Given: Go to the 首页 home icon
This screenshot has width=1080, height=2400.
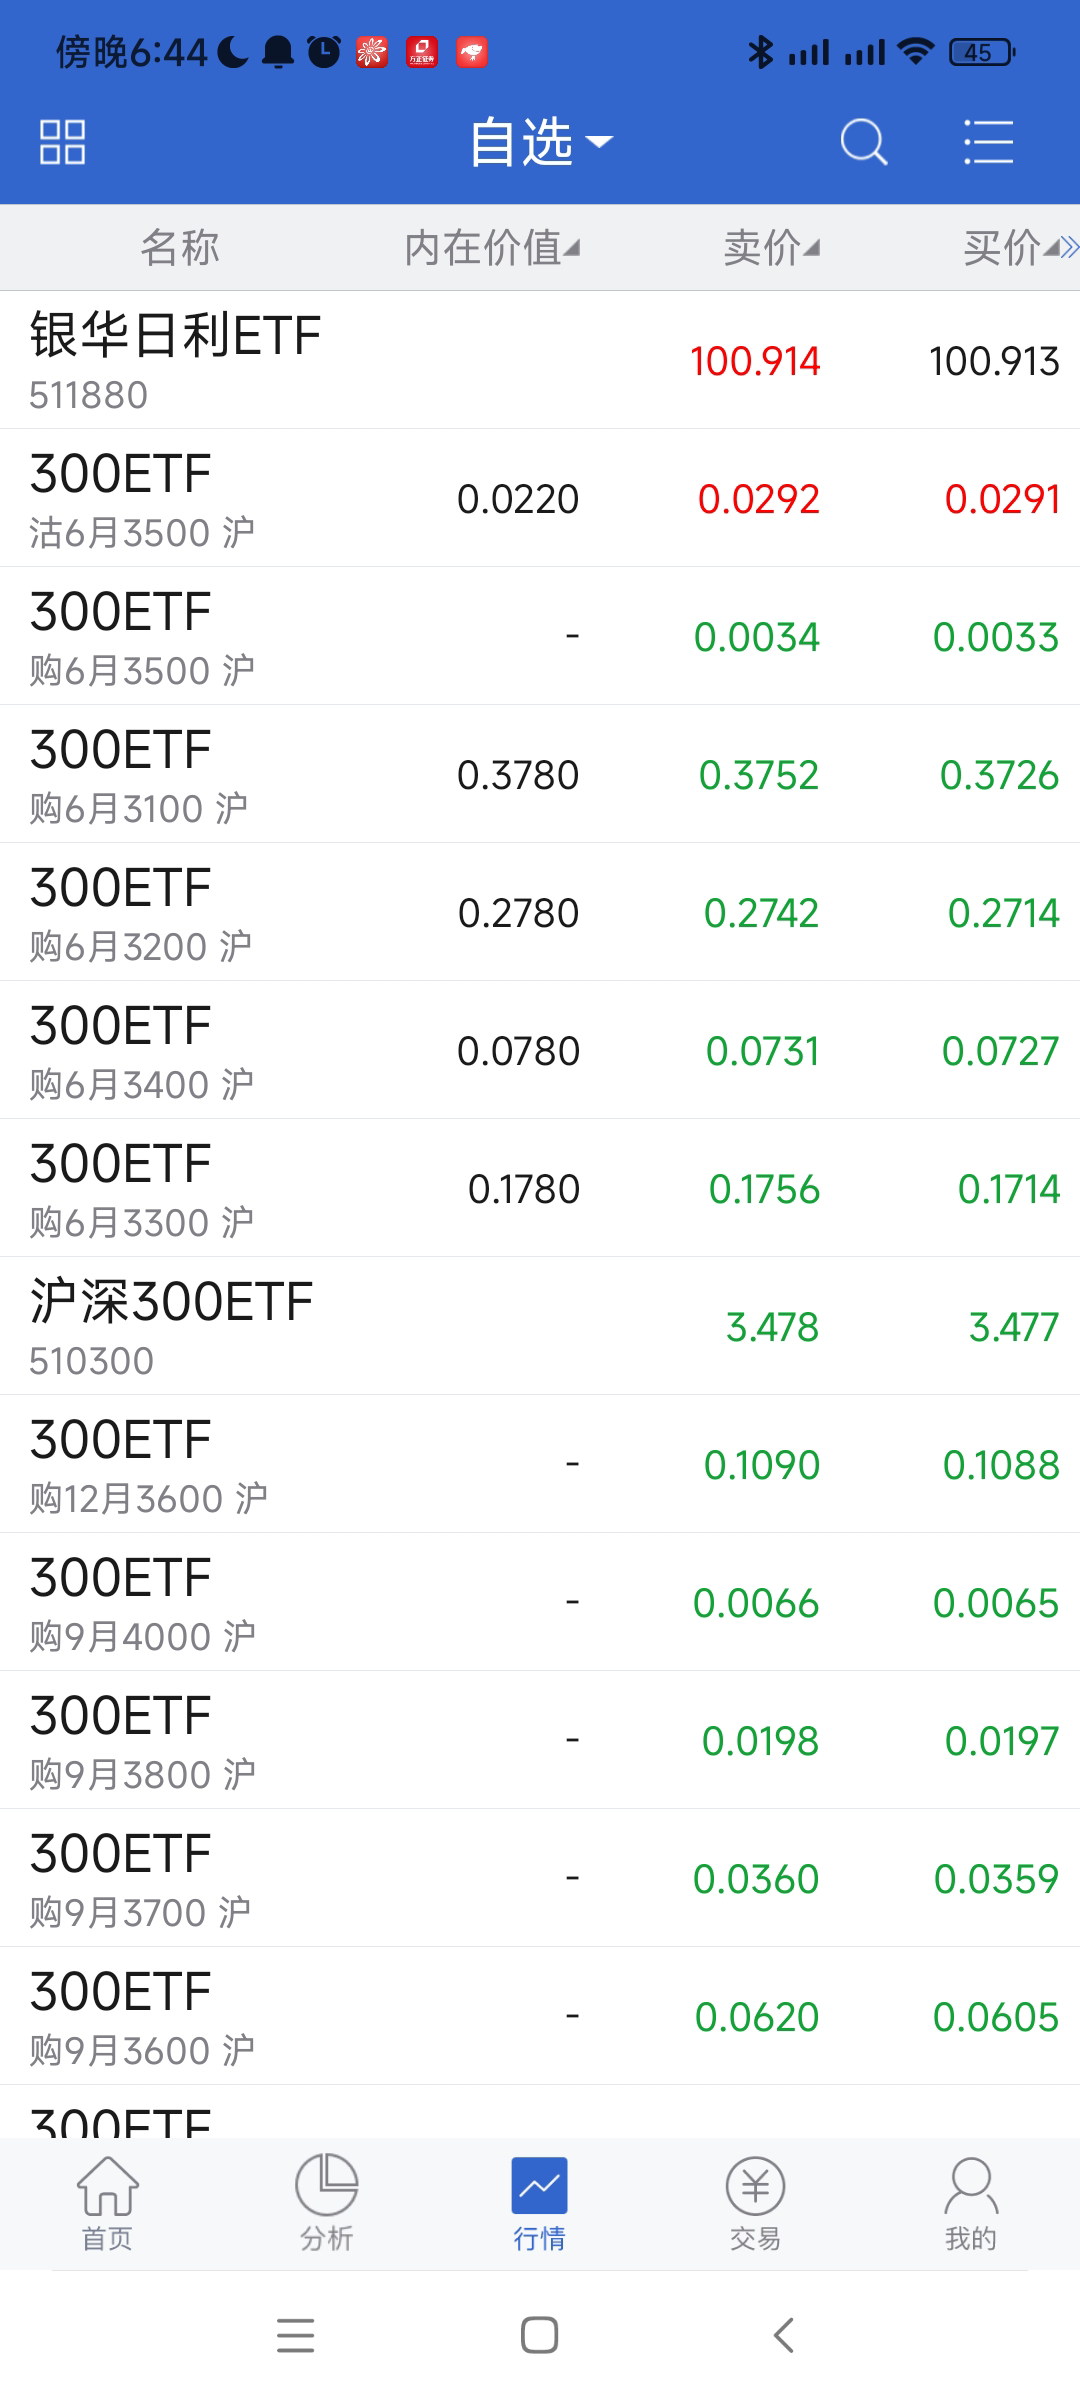Looking at the screenshot, I should [x=107, y=2202].
